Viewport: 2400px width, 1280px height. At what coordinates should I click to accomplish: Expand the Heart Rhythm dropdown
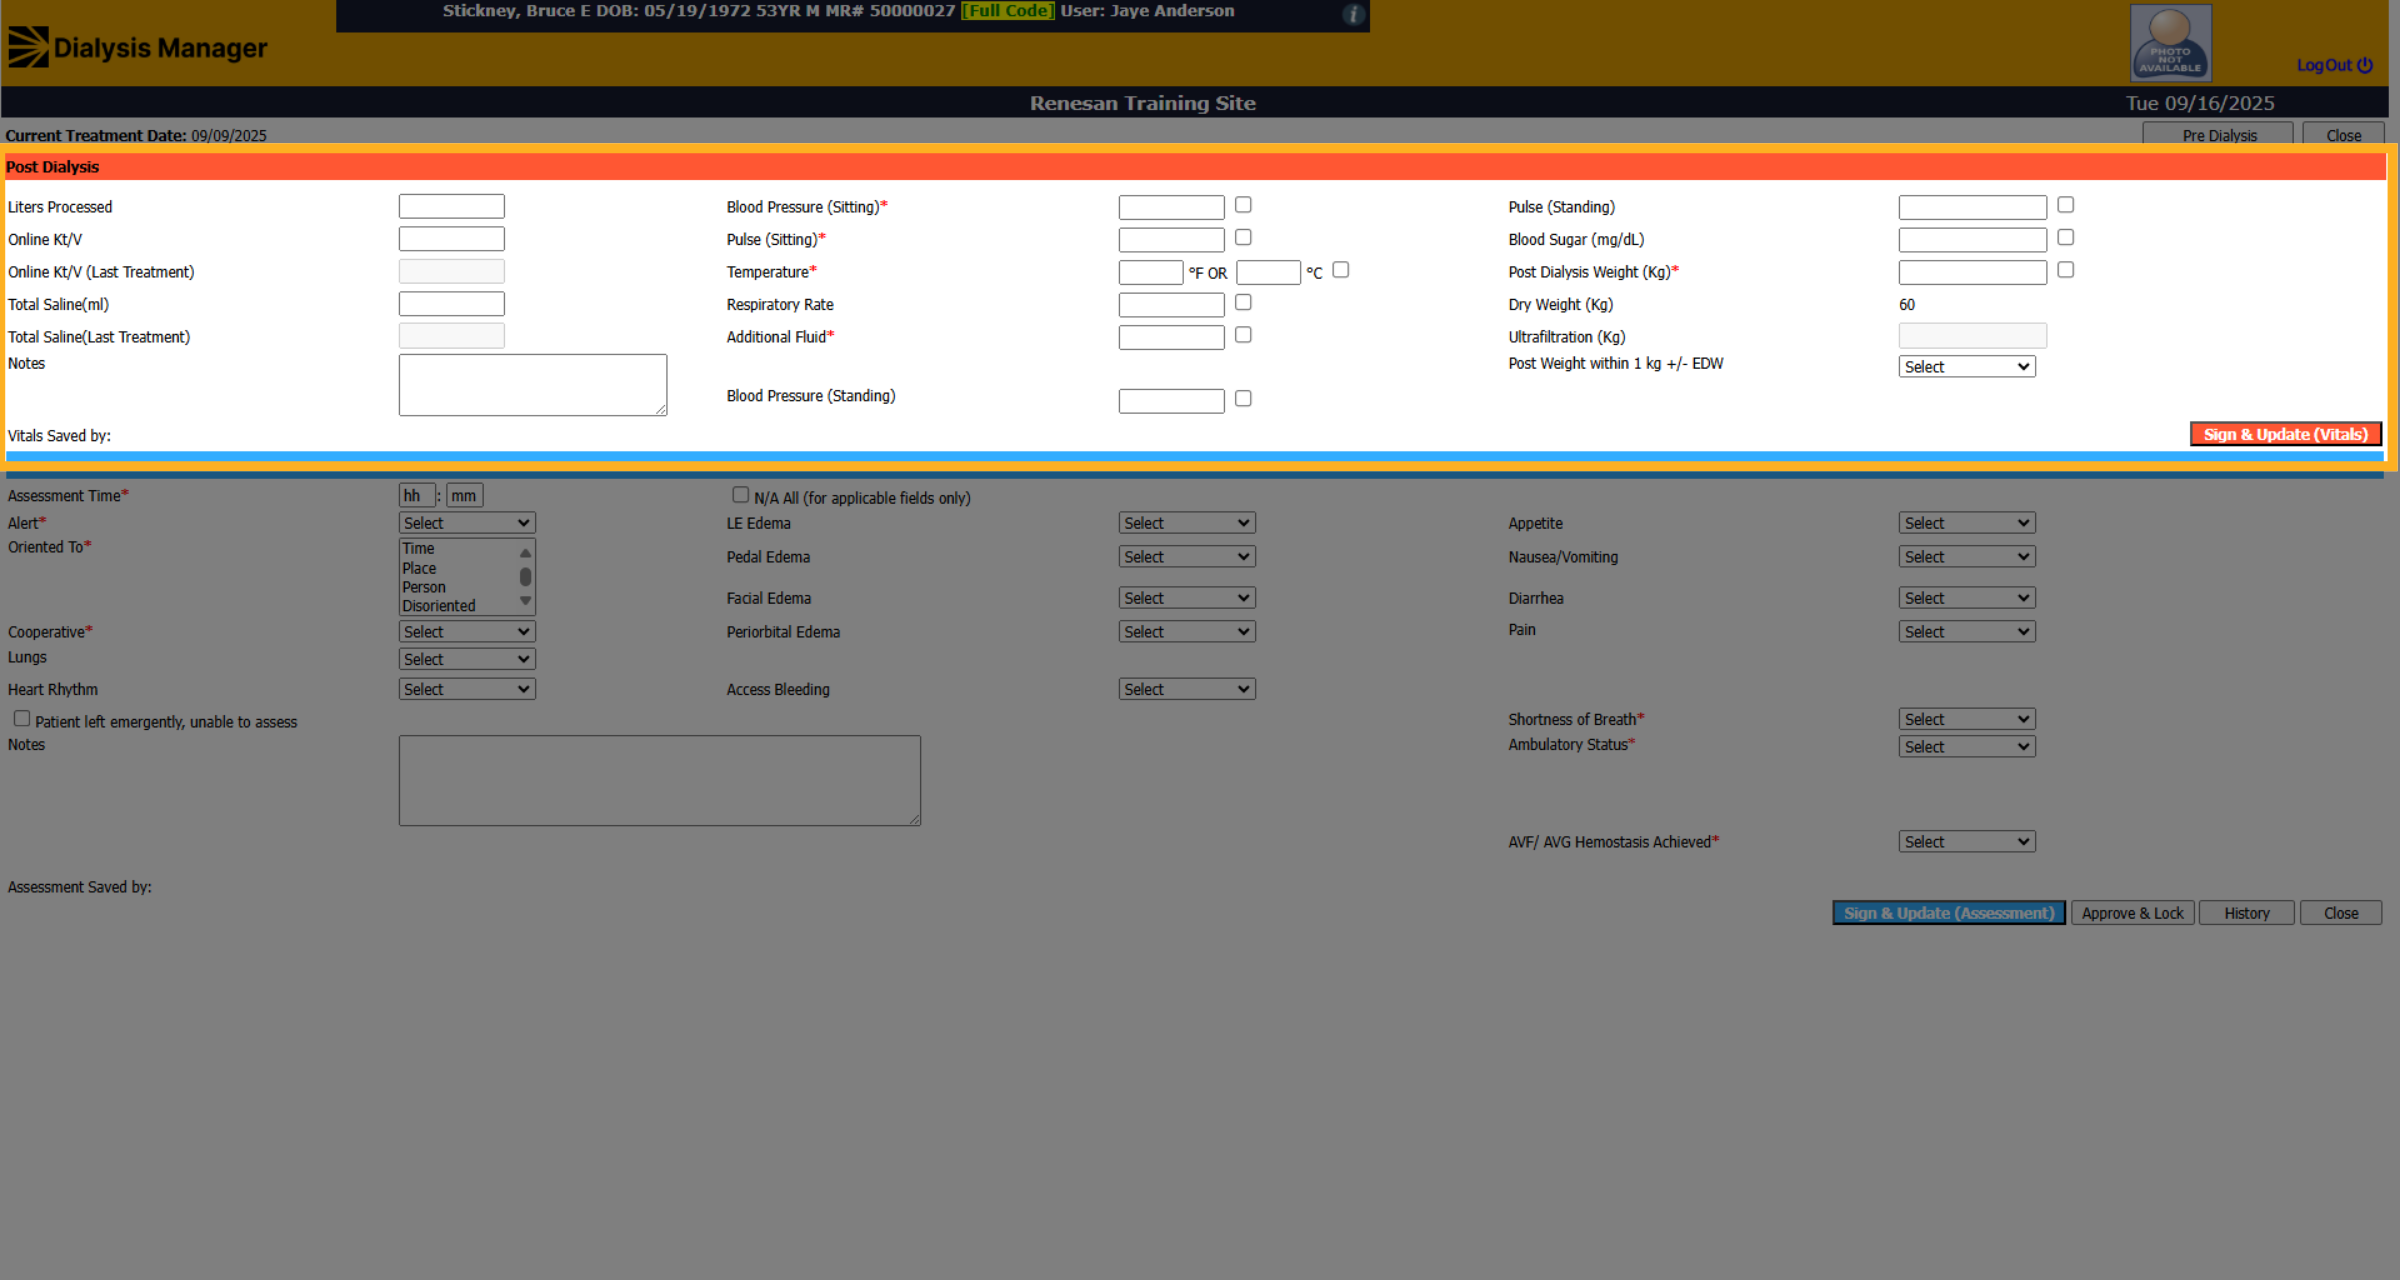[x=467, y=689]
